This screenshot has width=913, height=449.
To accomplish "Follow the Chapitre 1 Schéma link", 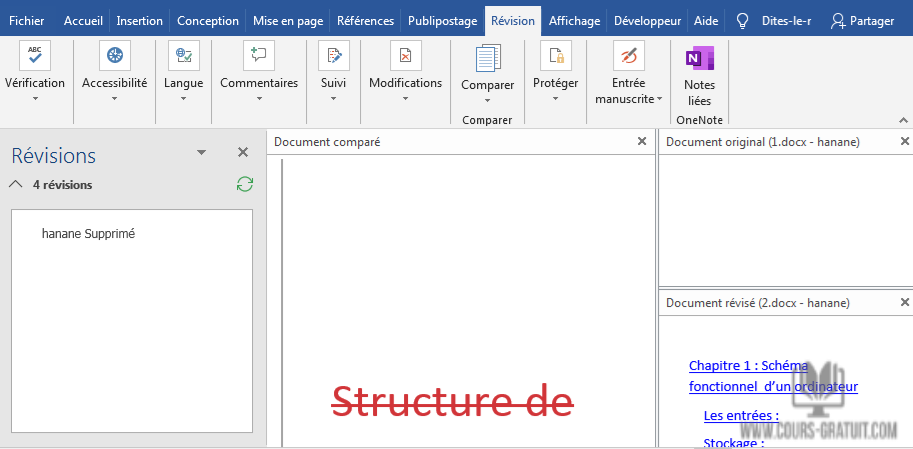I will click(x=748, y=366).
